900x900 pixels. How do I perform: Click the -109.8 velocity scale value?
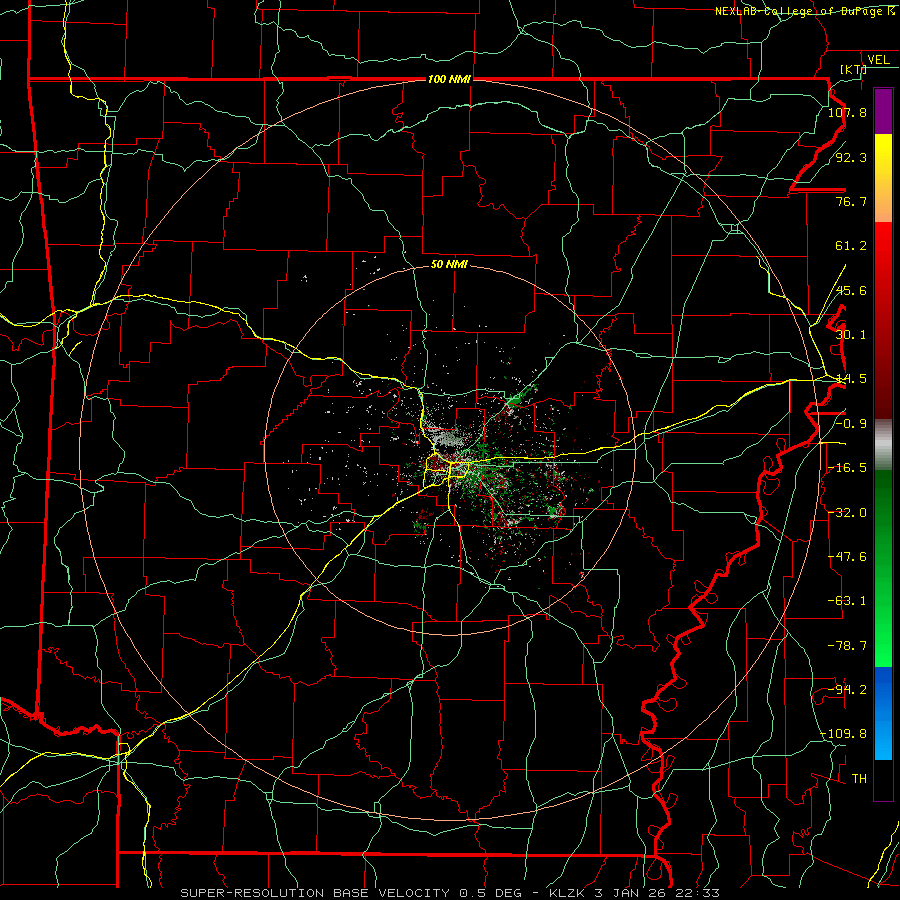844,734
